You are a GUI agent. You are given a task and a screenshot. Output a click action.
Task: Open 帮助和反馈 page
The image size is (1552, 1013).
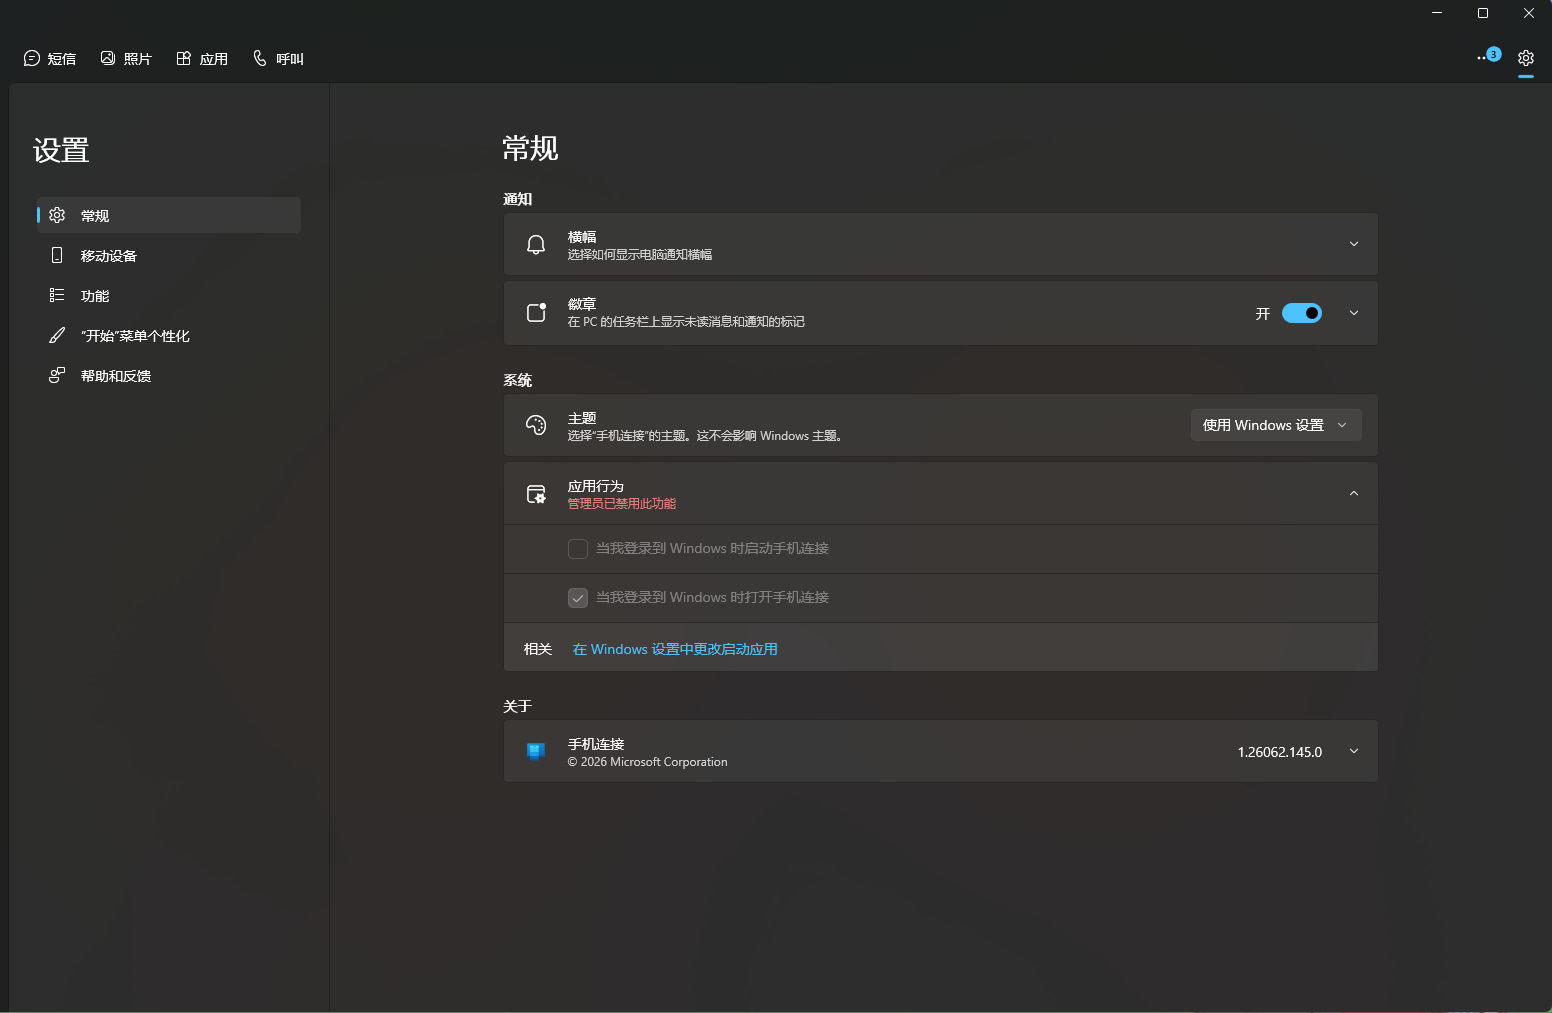tap(168, 375)
